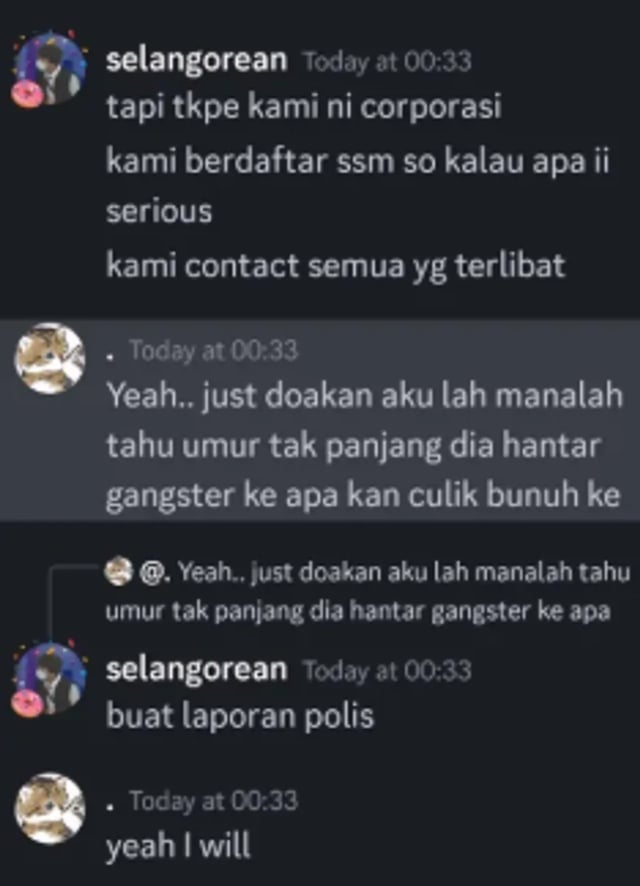Click the dot username above 'yeah I will'
Viewport: 640px width, 886px height.
coord(111,806)
